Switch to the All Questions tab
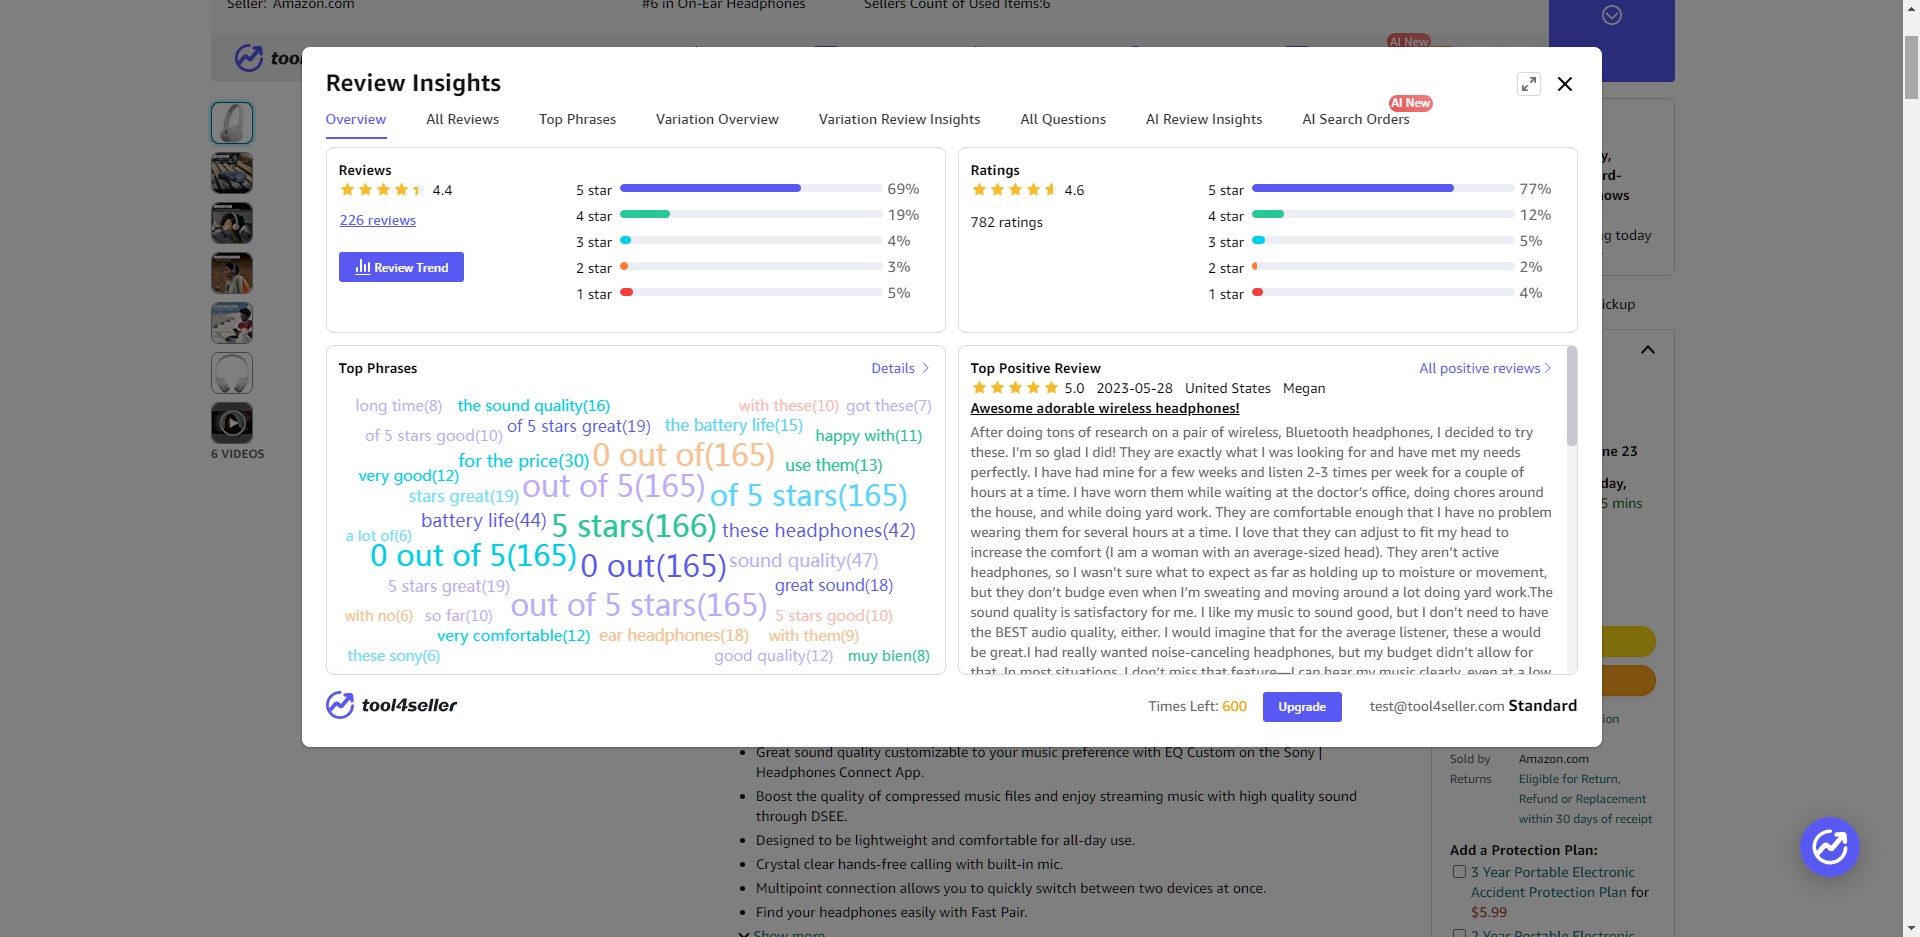Screen dimensions: 1920x937 (x=1063, y=119)
